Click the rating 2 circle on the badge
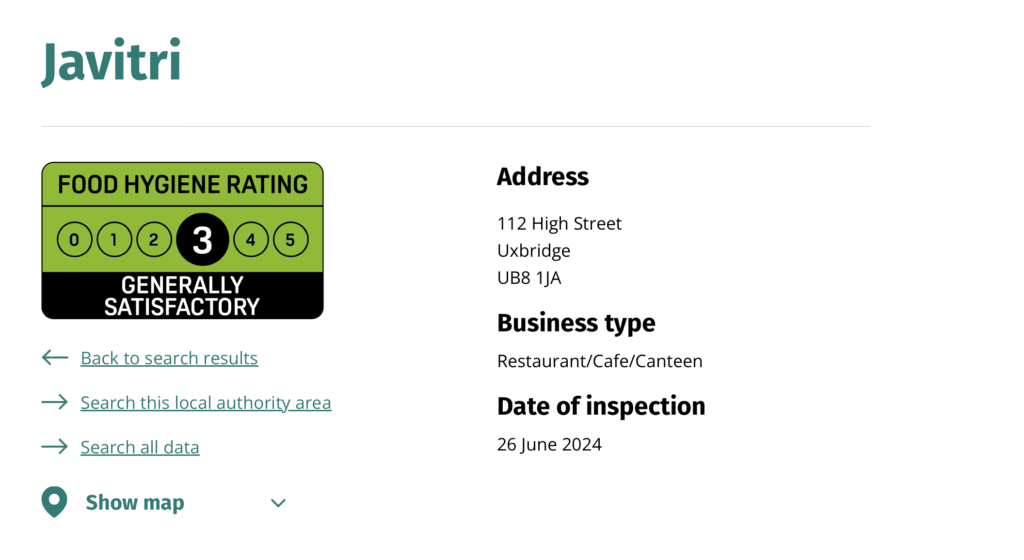Image resolution: width=1024 pixels, height=560 pixels. click(154, 240)
